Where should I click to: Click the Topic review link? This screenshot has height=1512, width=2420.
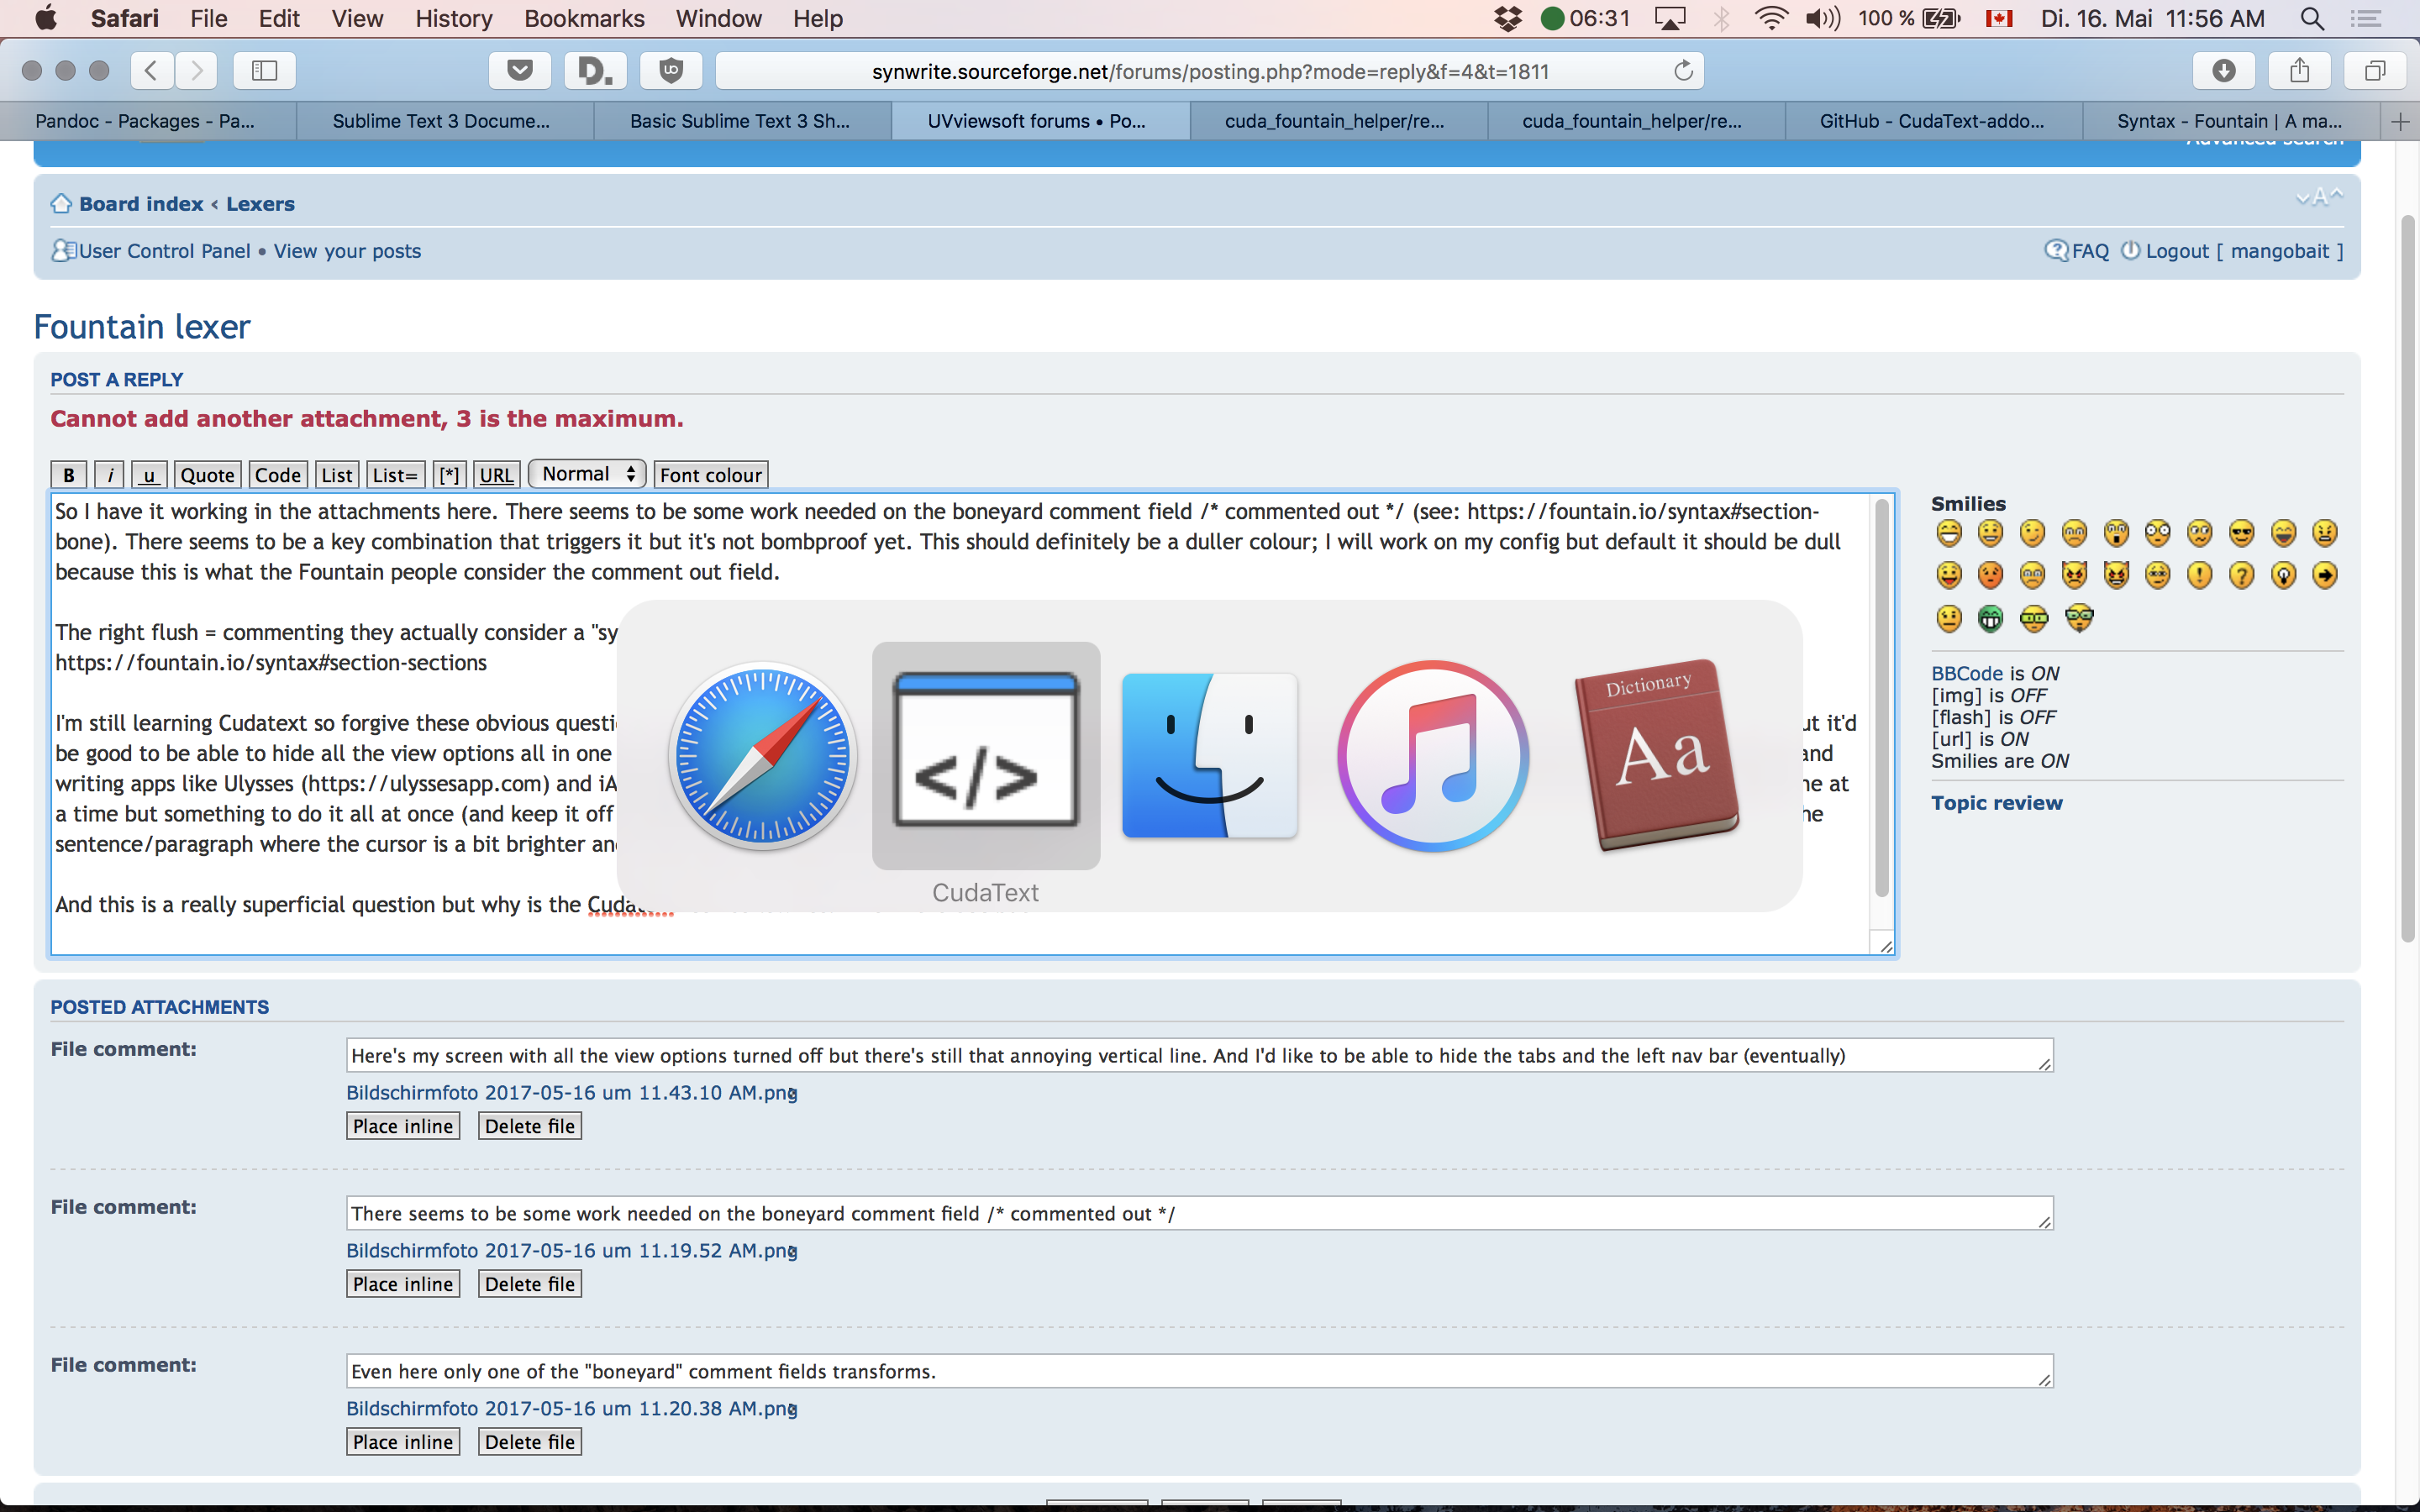pos(1996,803)
